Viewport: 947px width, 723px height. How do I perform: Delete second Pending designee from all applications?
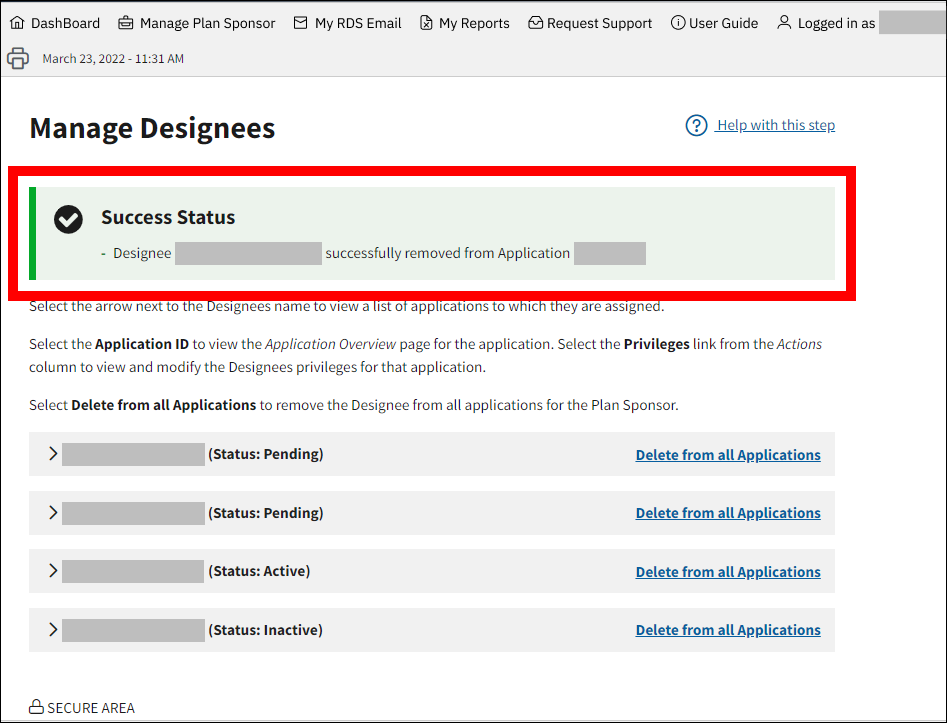click(727, 513)
